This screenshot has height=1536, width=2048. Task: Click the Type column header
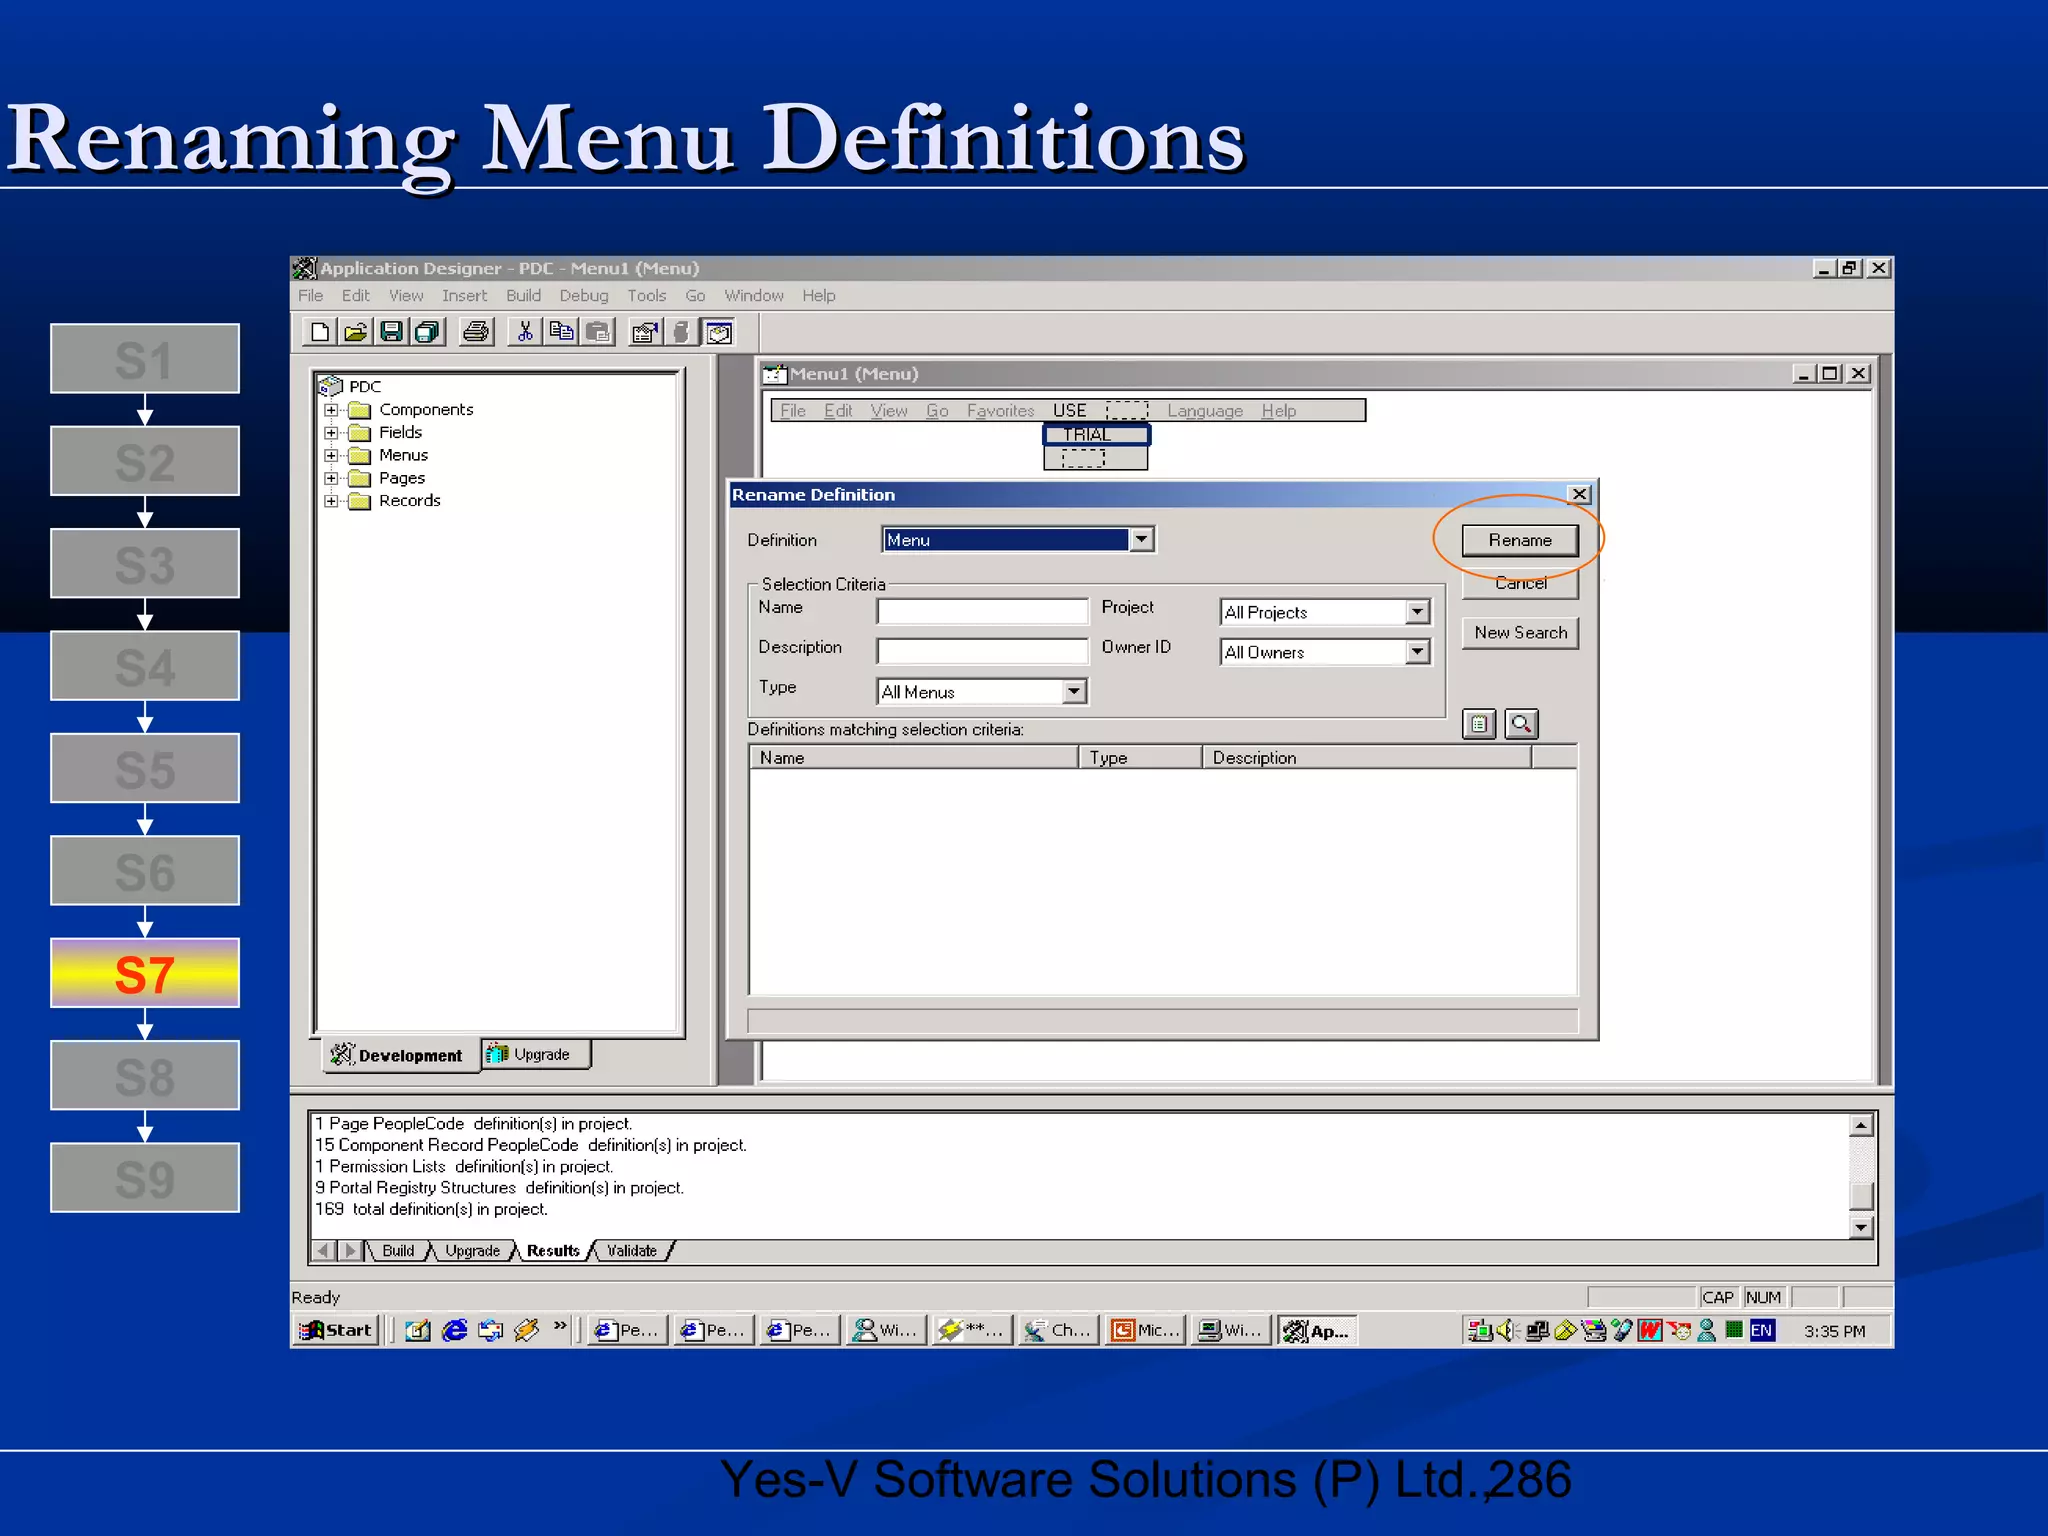pos(1141,758)
